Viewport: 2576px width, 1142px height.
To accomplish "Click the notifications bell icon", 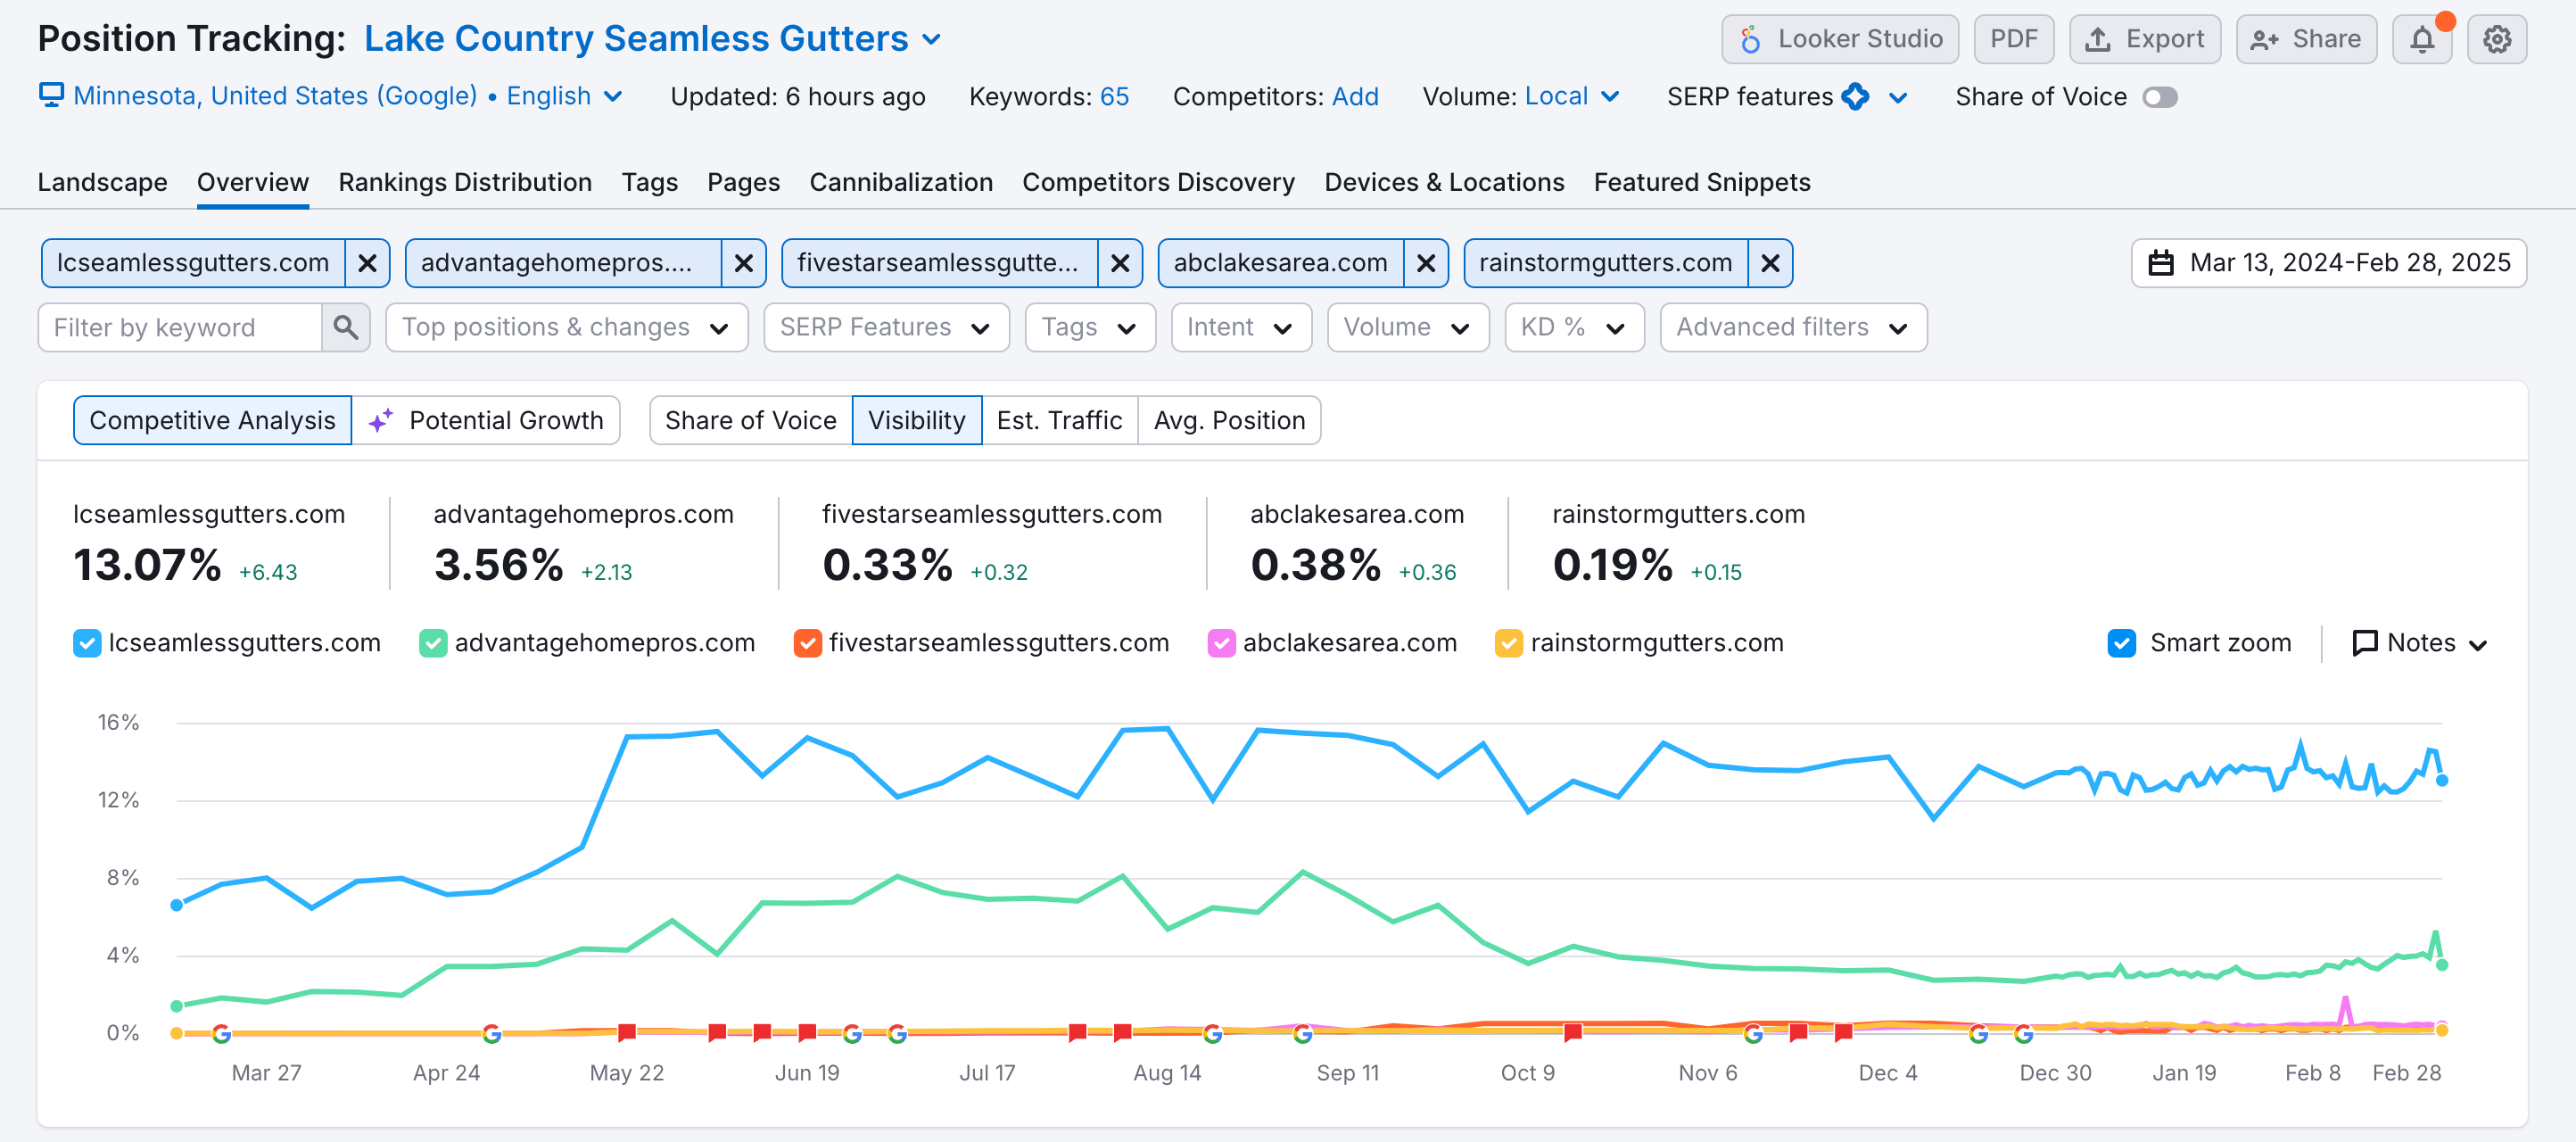I will pos(2421,40).
